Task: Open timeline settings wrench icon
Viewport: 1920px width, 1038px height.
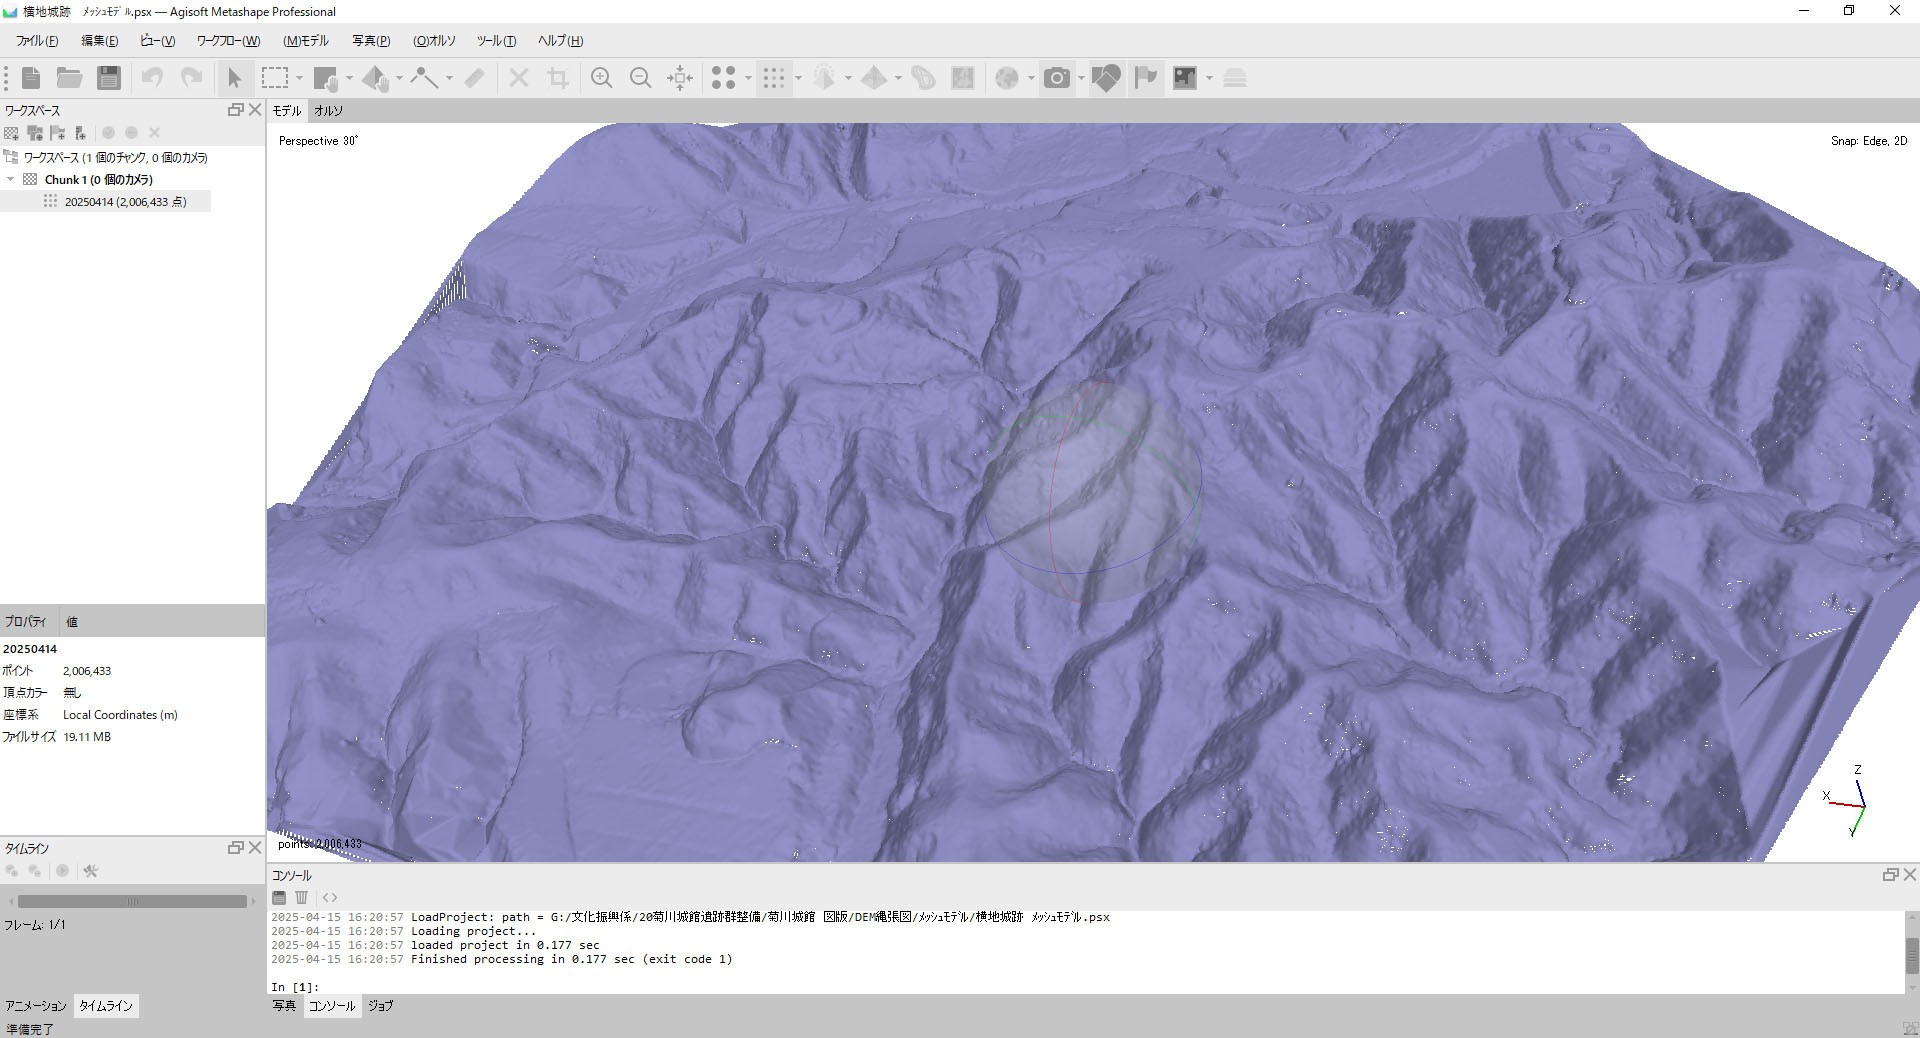Action: [91, 871]
